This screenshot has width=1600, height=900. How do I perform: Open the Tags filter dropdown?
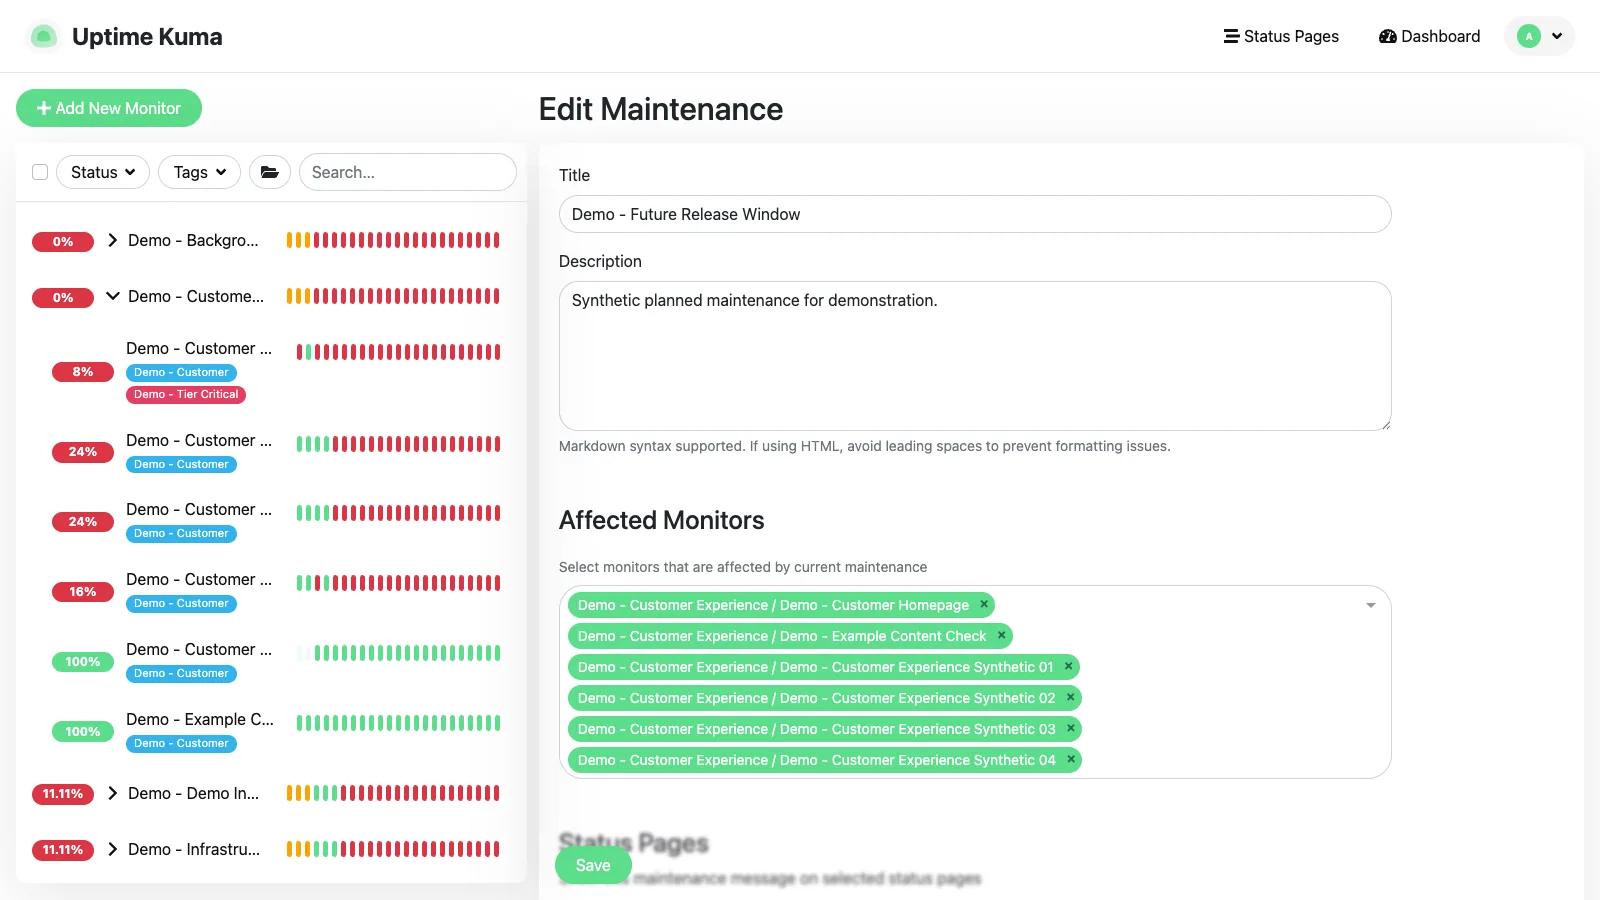pos(199,172)
